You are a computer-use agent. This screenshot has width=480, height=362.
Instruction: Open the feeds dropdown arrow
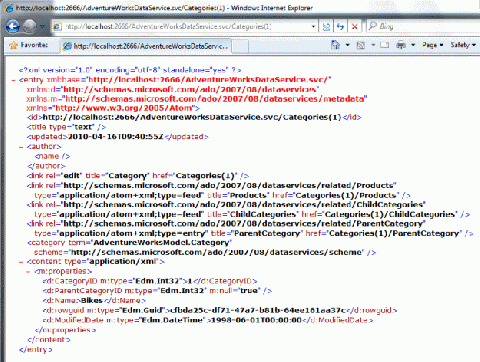point(373,45)
